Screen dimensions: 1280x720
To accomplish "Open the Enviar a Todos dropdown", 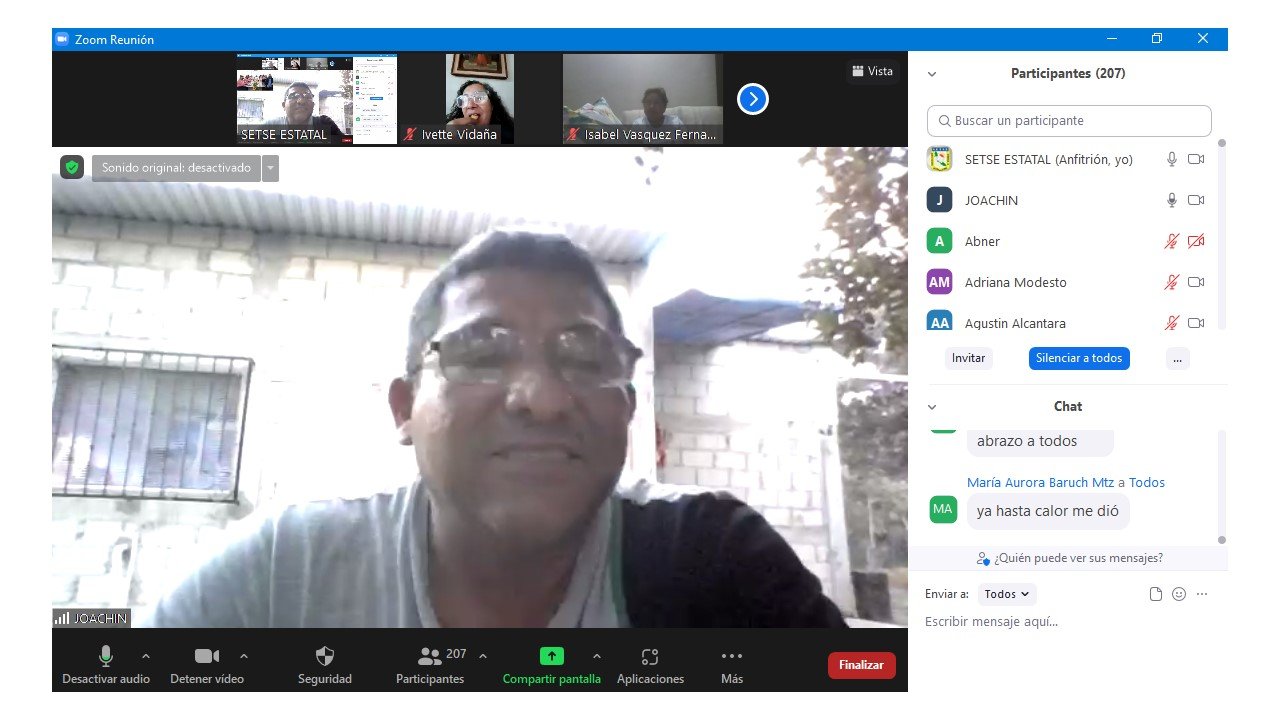I will (x=1006, y=594).
